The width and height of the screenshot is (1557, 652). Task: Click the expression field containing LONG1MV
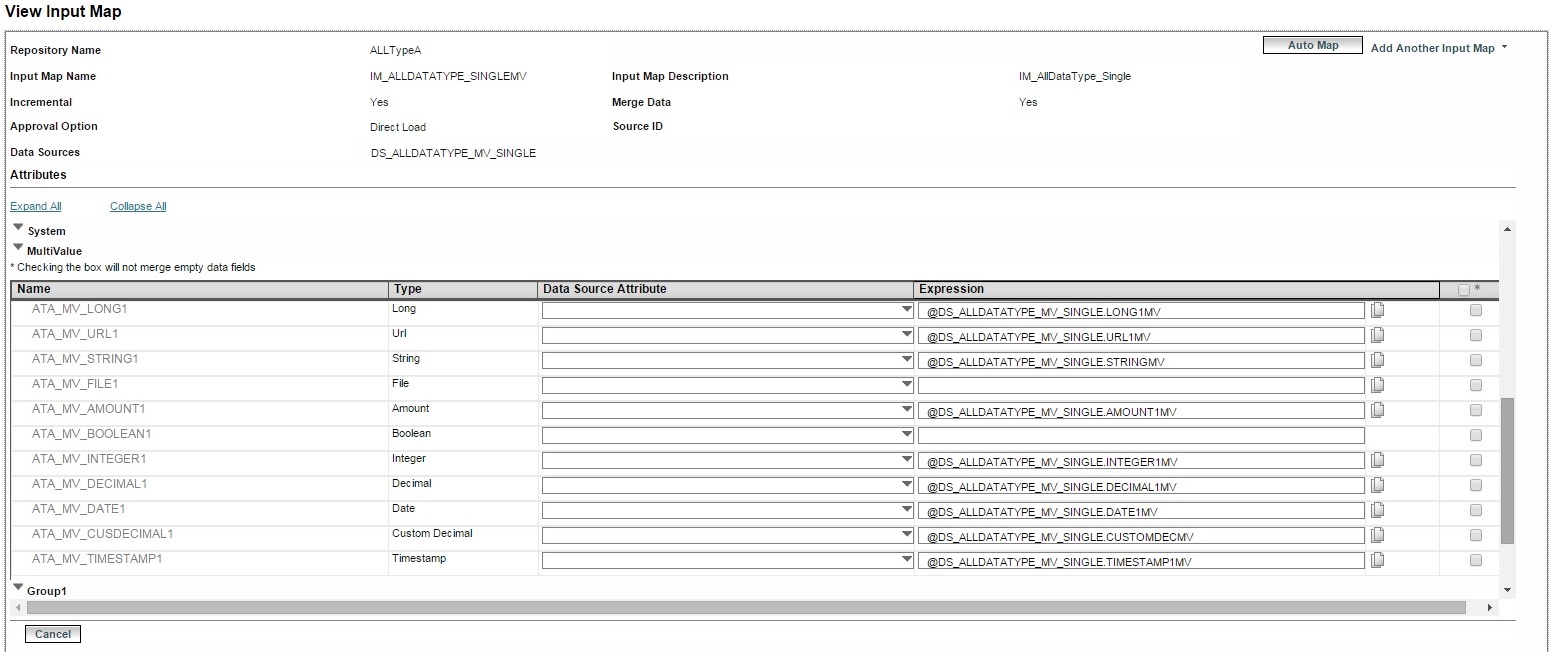(x=1141, y=311)
